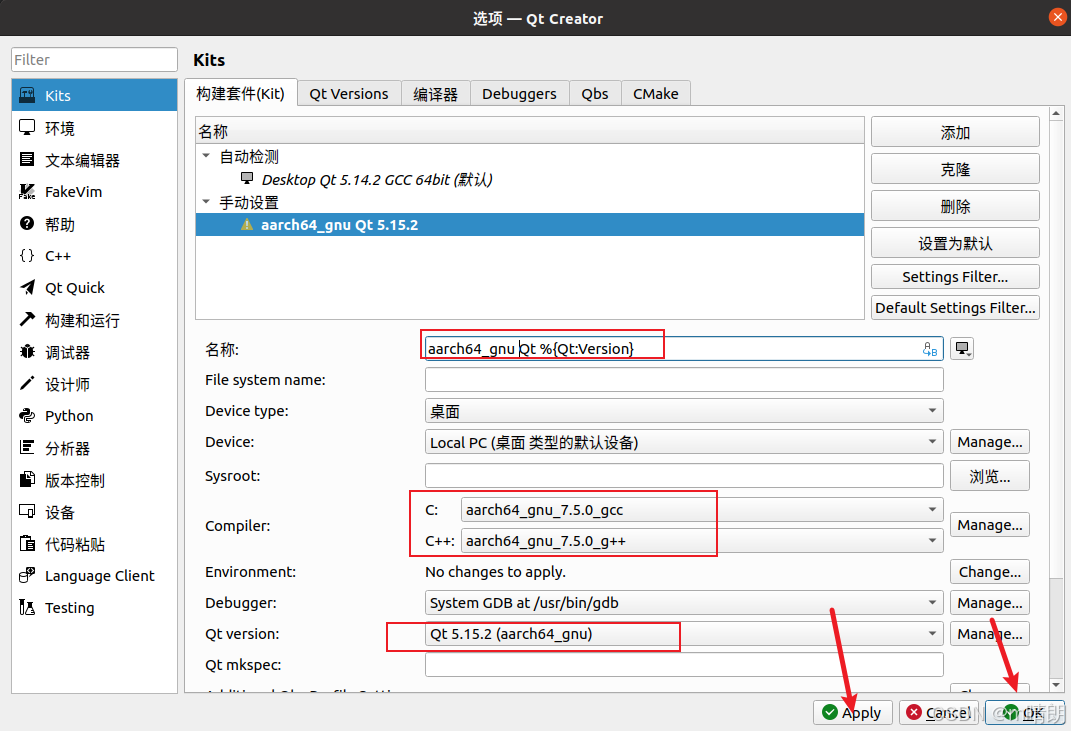Open the Language Client settings category
Viewport: 1071px width, 731px height.
(x=94, y=576)
